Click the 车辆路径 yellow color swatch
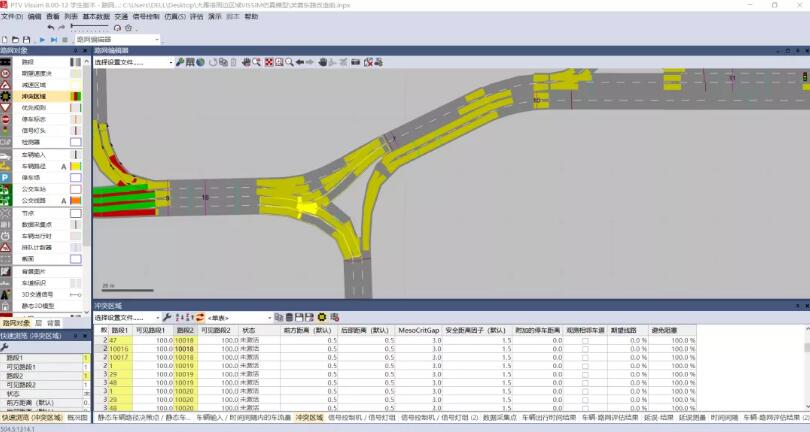This screenshot has width=810, height=432. [75, 166]
